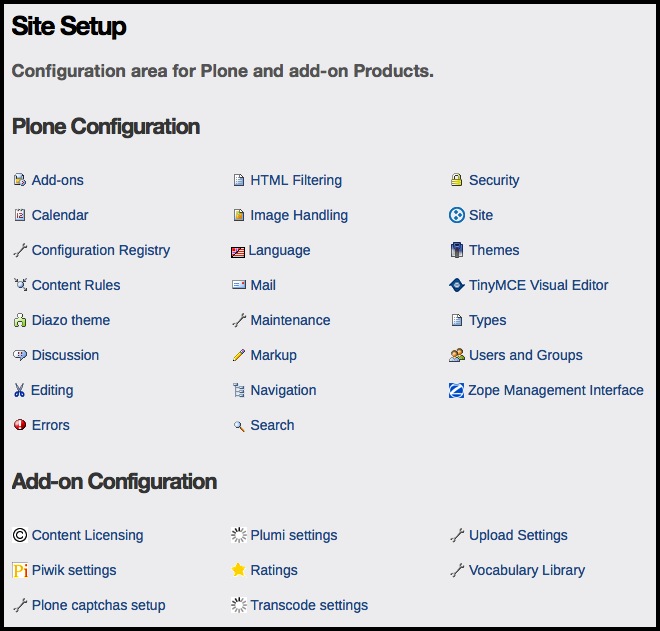Click the Users and Groups people icon
The height and width of the screenshot is (631, 660).
pos(456,356)
